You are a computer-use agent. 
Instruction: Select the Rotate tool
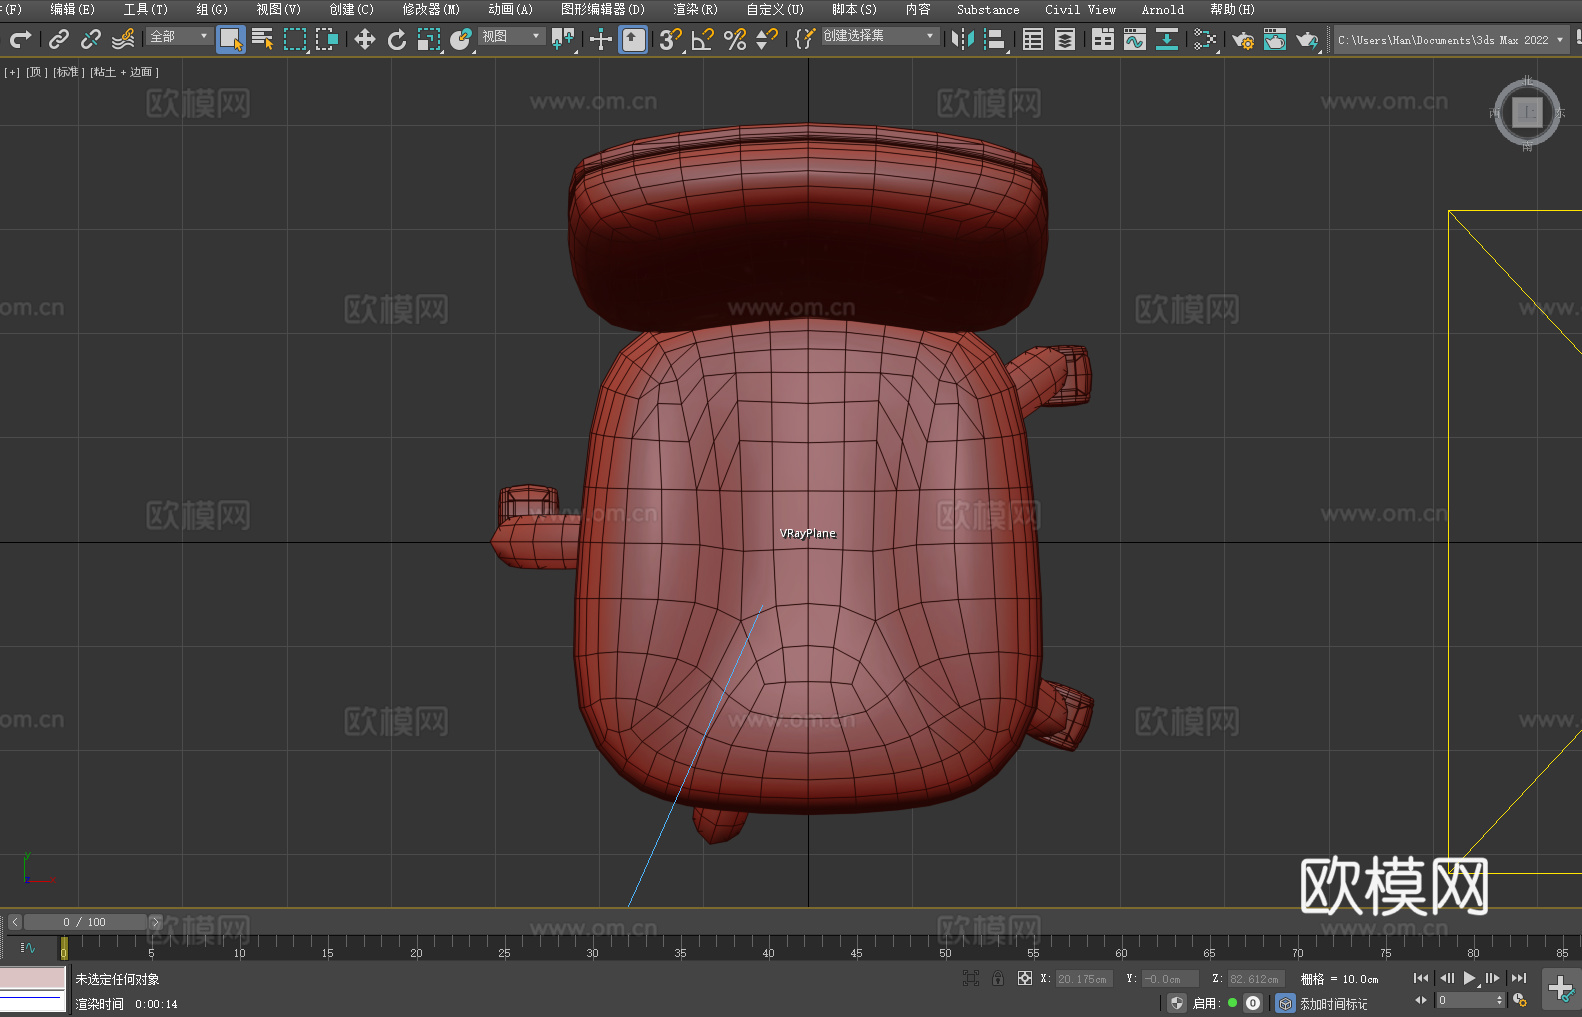pos(397,39)
